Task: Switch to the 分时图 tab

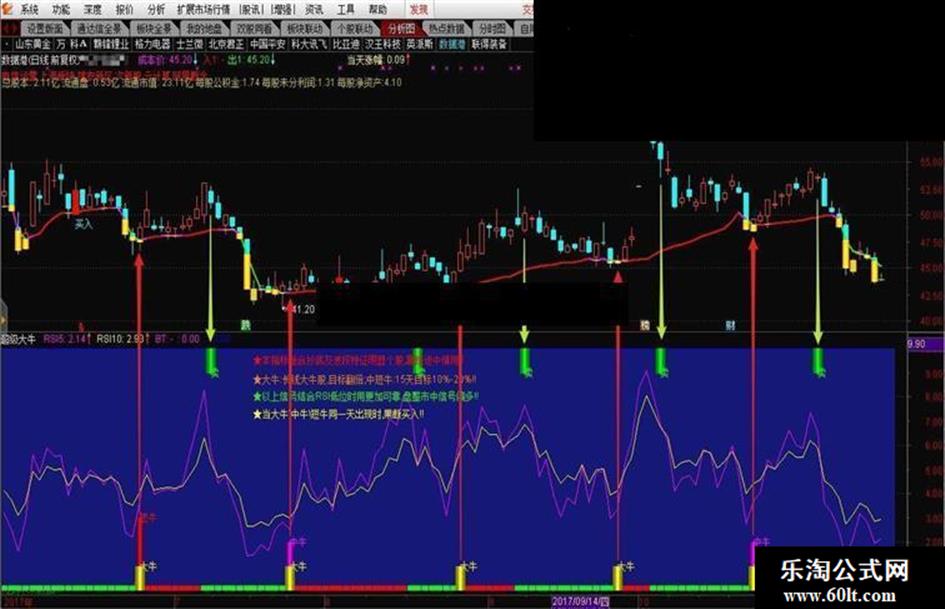Action: click(x=492, y=28)
